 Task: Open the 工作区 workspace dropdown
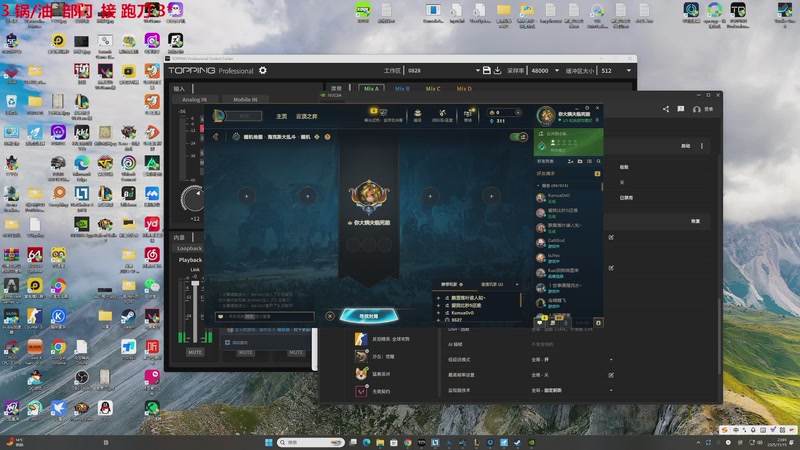[x=478, y=70]
